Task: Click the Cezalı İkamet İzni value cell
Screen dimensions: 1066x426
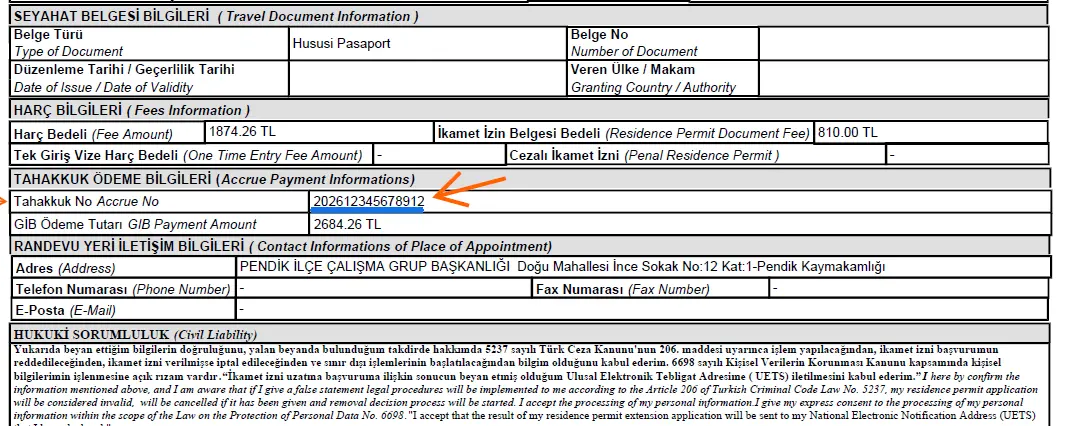Action: (966, 155)
